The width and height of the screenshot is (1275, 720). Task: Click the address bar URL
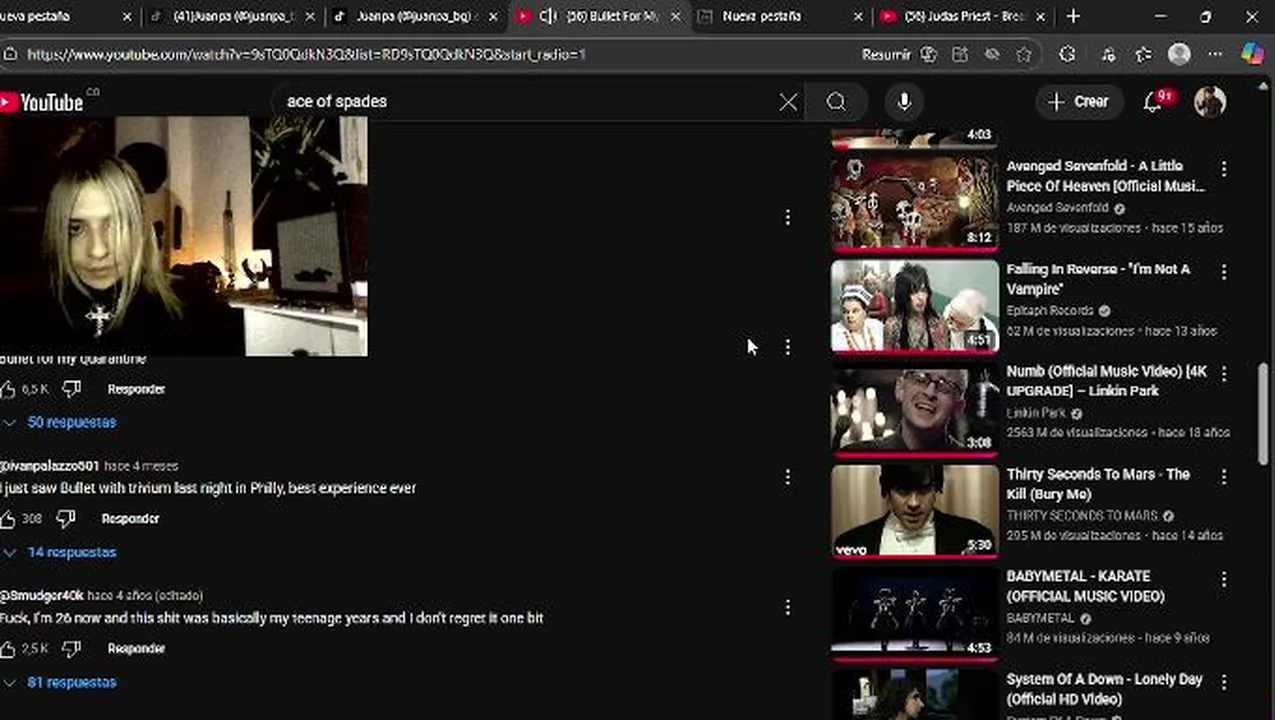click(306, 55)
